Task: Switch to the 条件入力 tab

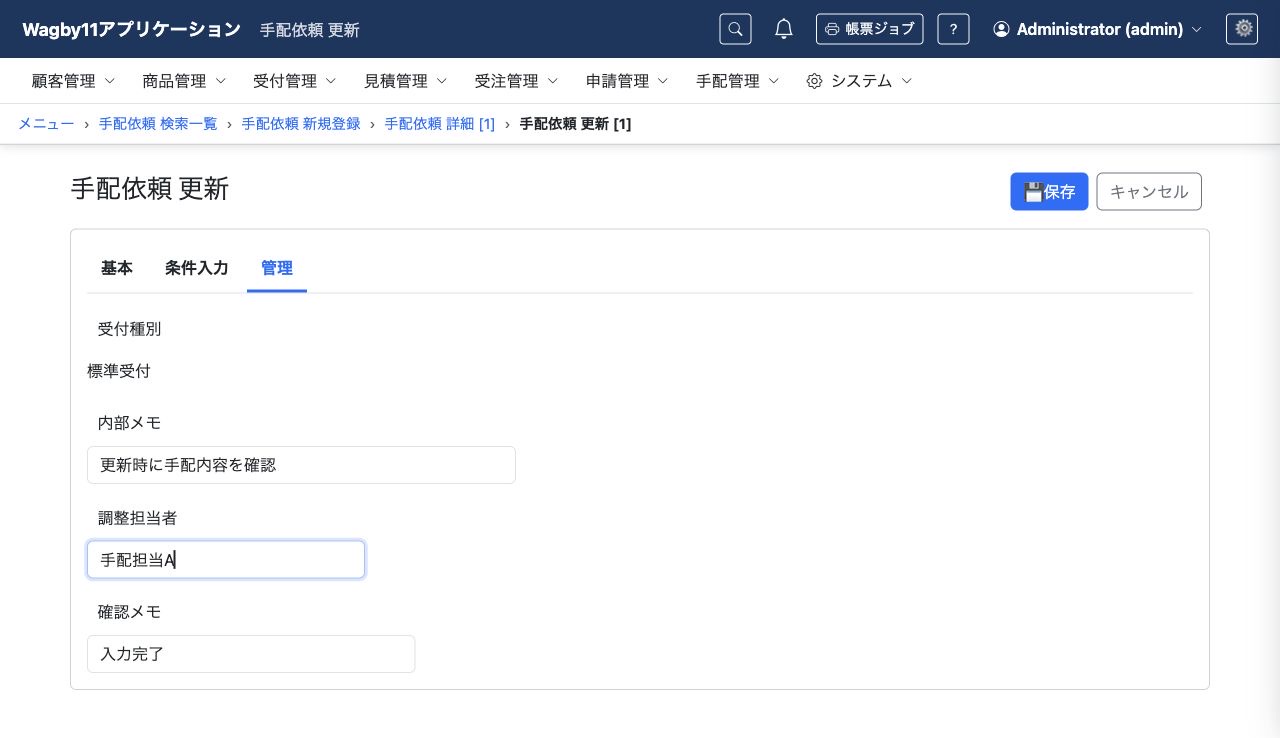Action: point(197,268)
